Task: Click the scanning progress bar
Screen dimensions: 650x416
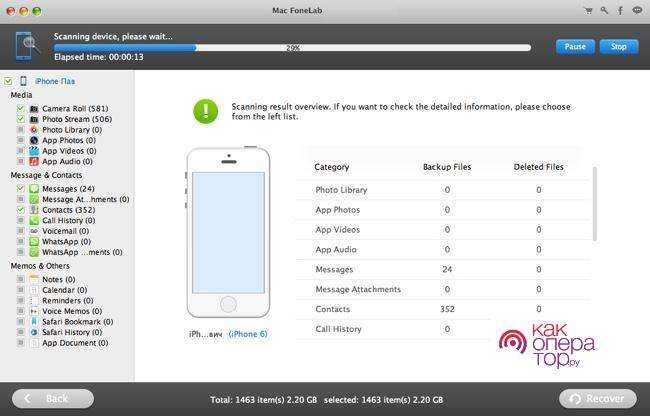Action: (292, 48)
